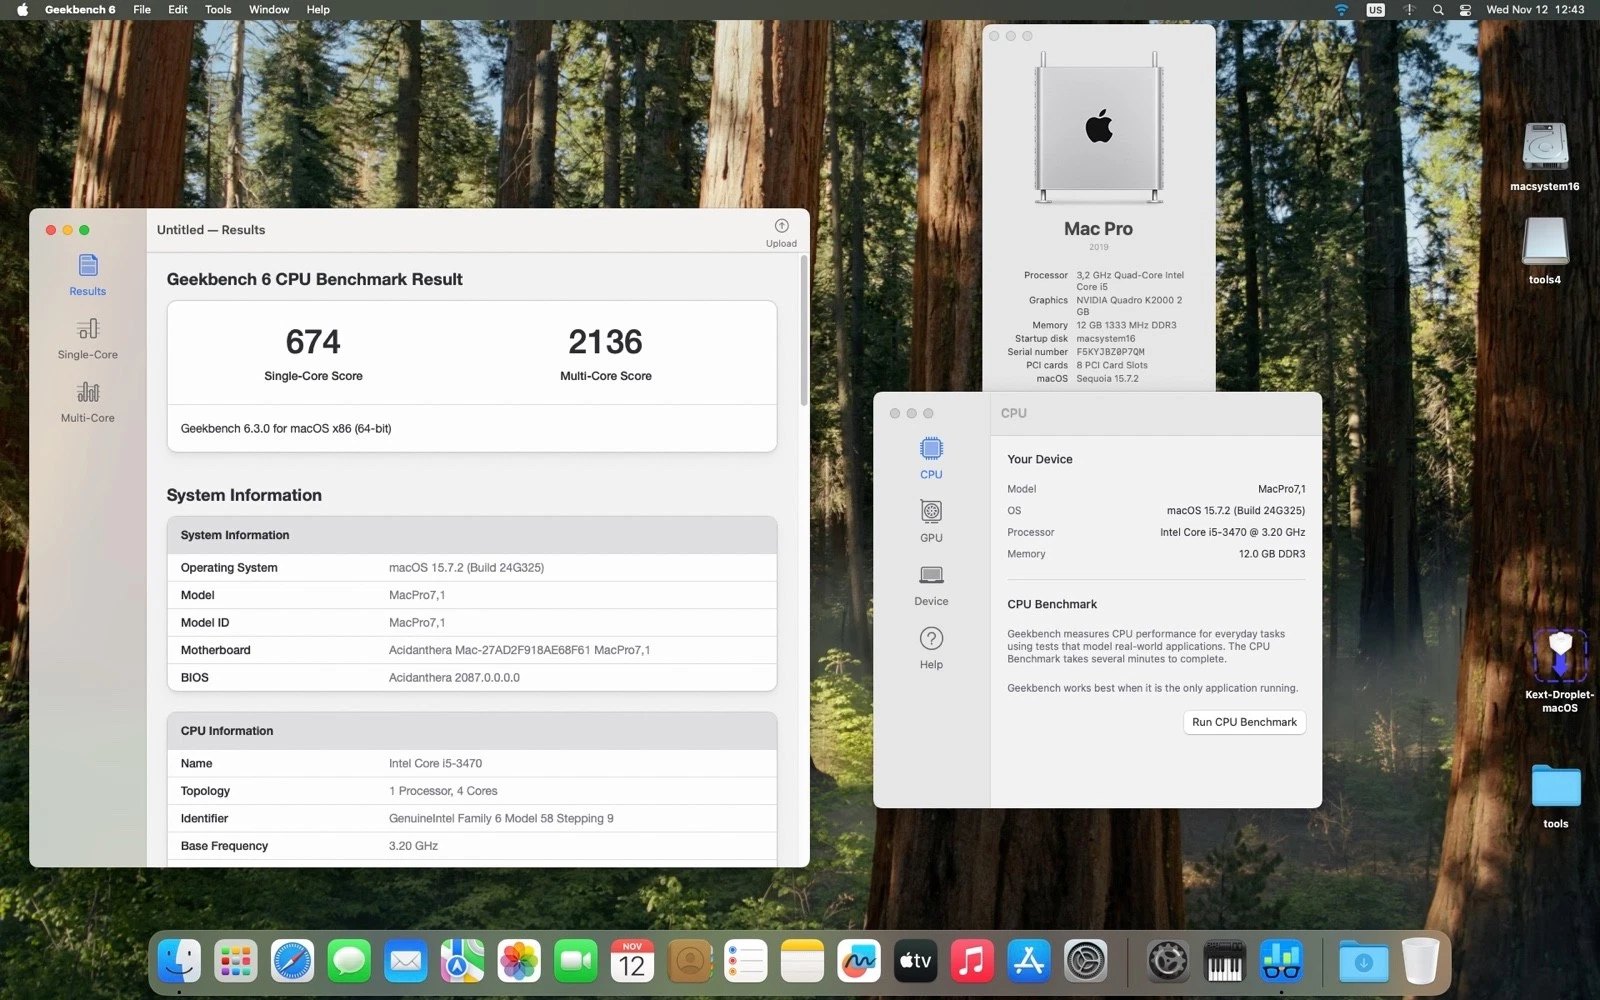Click the Geekbench results window scrollbar
This screenshot has height=1000, width=1600.
[803, 331]
